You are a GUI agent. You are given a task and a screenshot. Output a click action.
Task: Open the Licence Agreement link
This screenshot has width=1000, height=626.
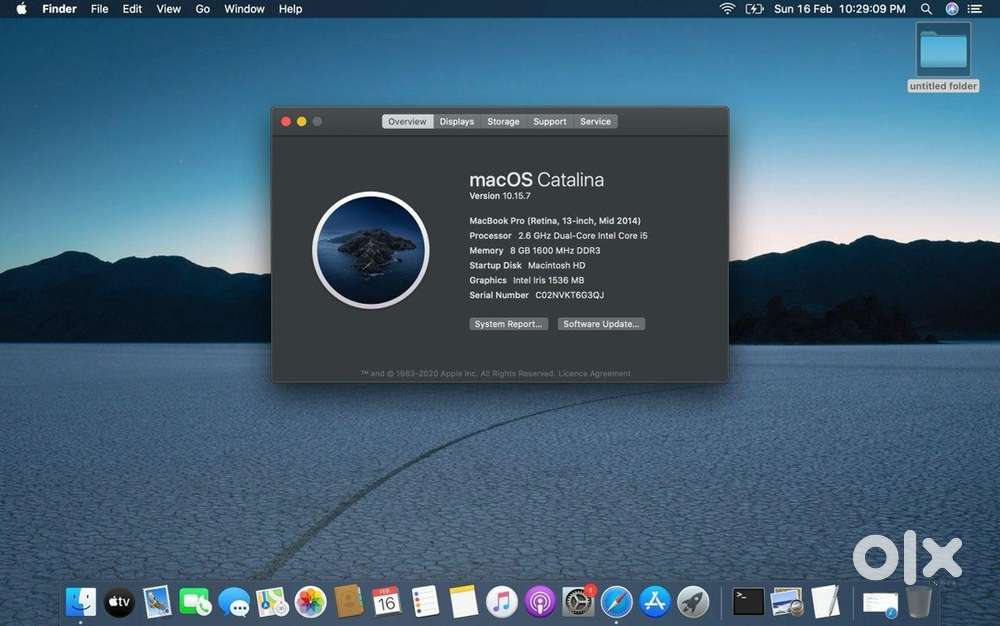coord(595,374)
